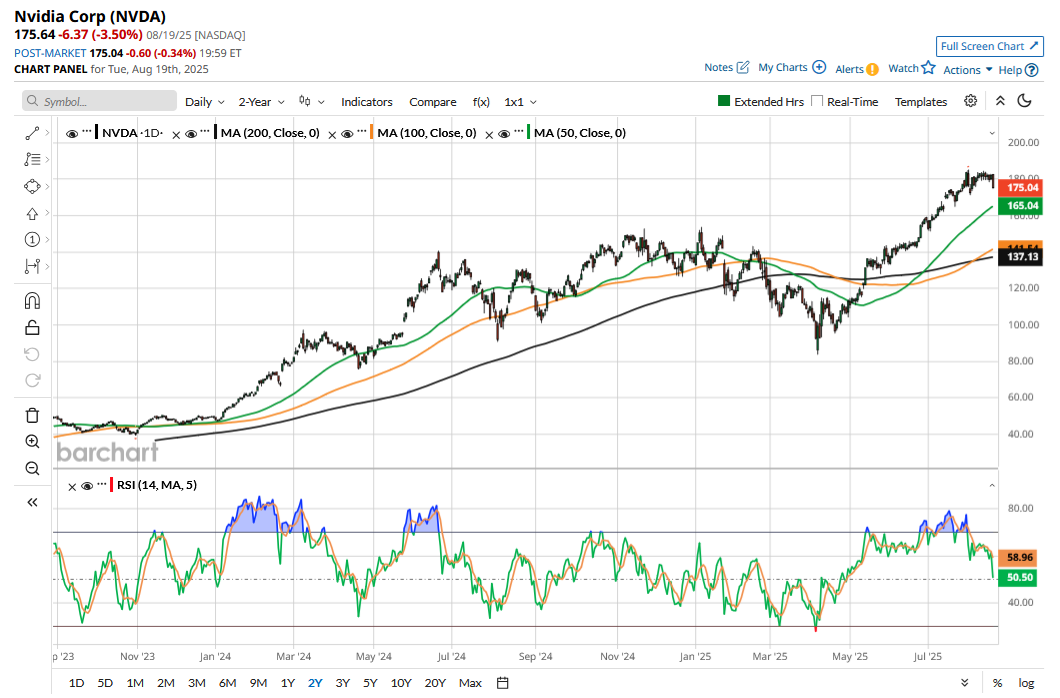The image size is (1060, 698).
Task: Select the trend line drawing tool
Action: click(32, 133)
